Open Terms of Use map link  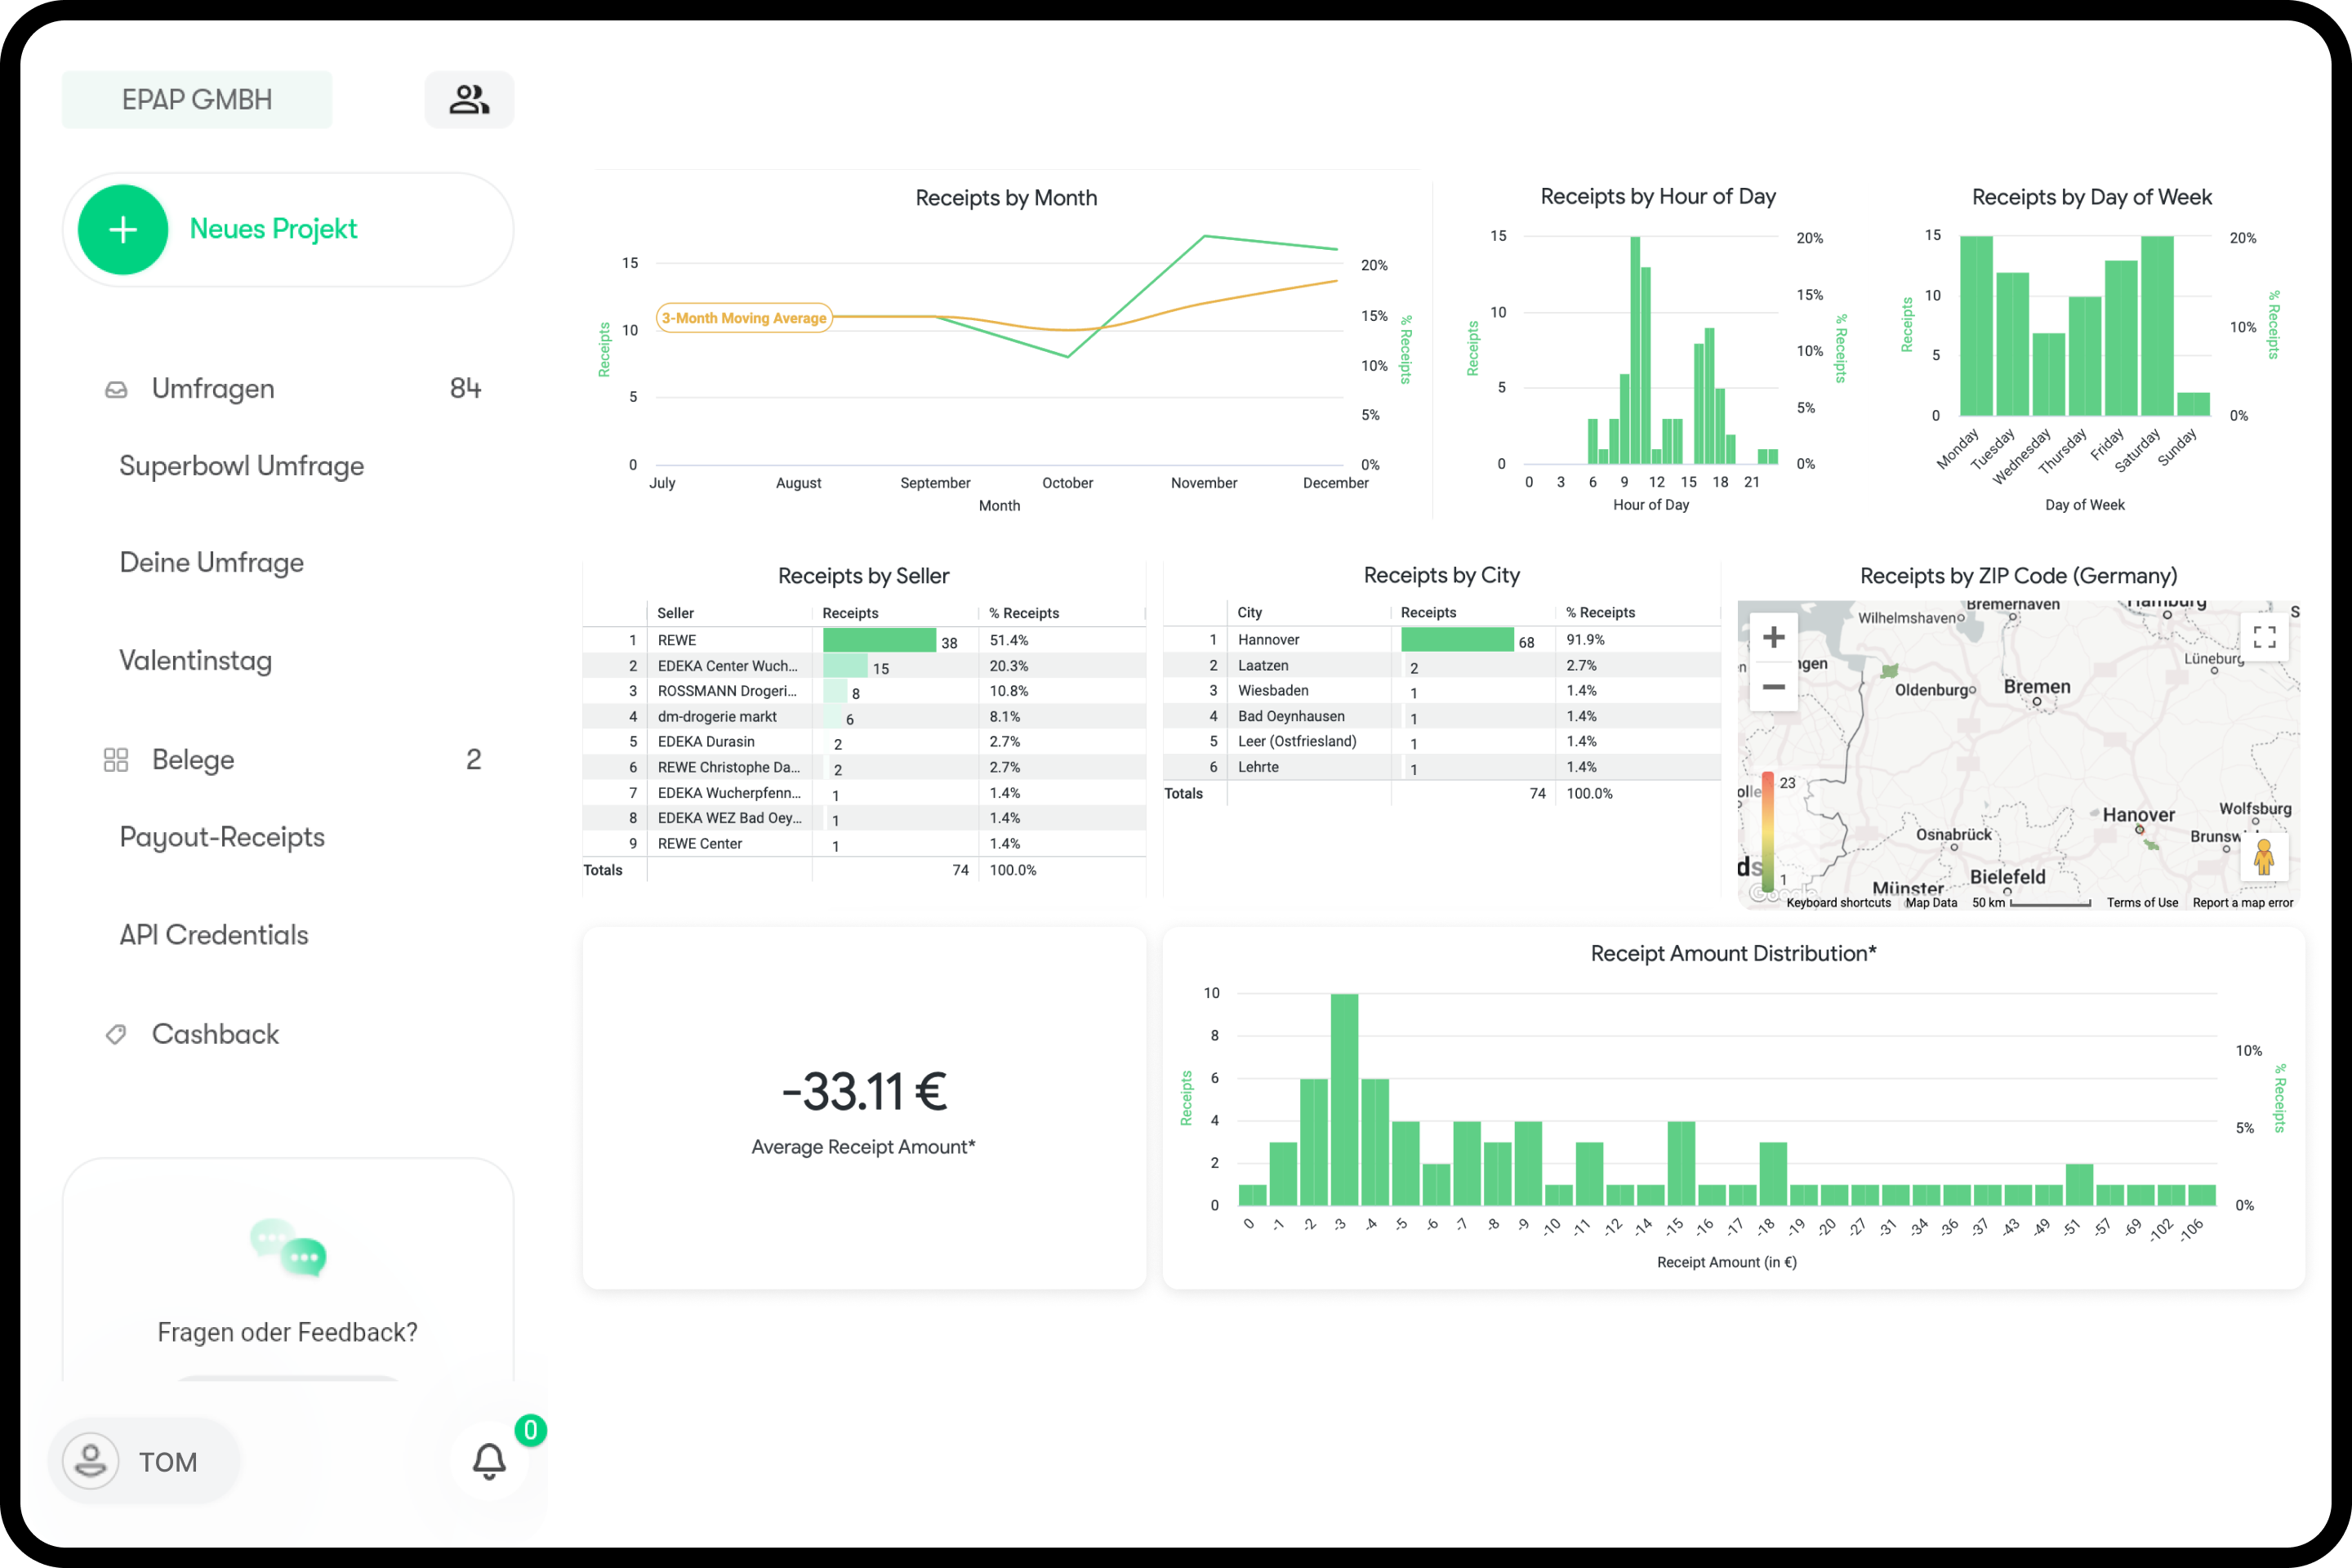2142,903
